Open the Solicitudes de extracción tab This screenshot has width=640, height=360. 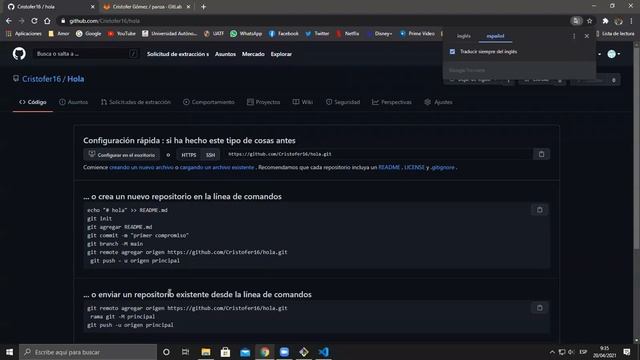[x=136, y=102]
